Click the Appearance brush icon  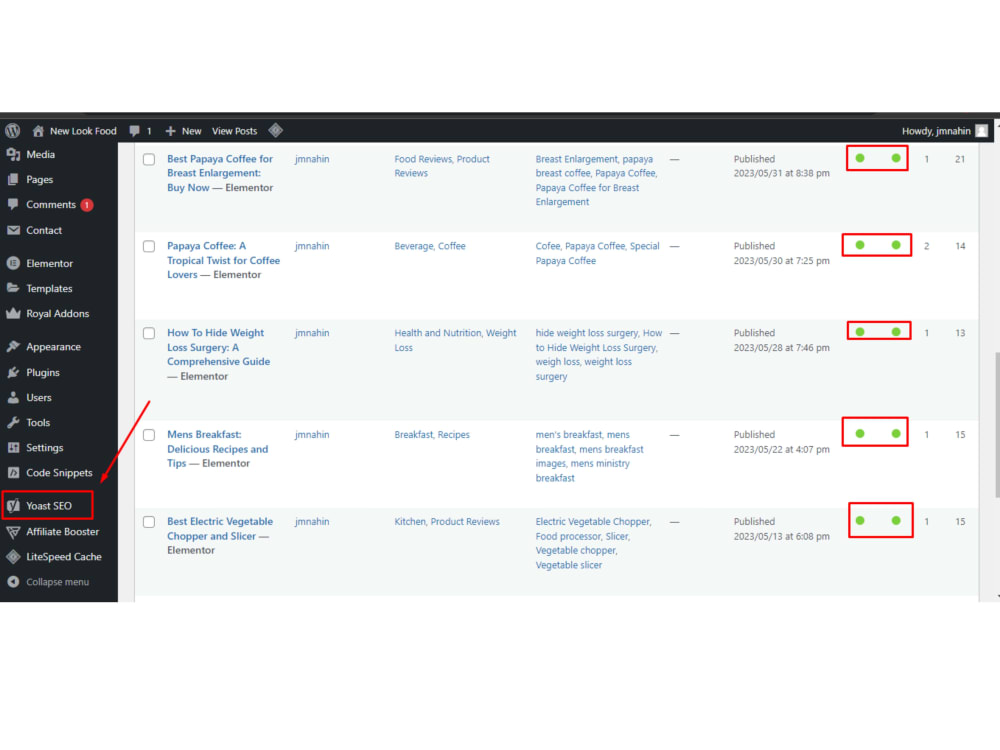(13, 347)
